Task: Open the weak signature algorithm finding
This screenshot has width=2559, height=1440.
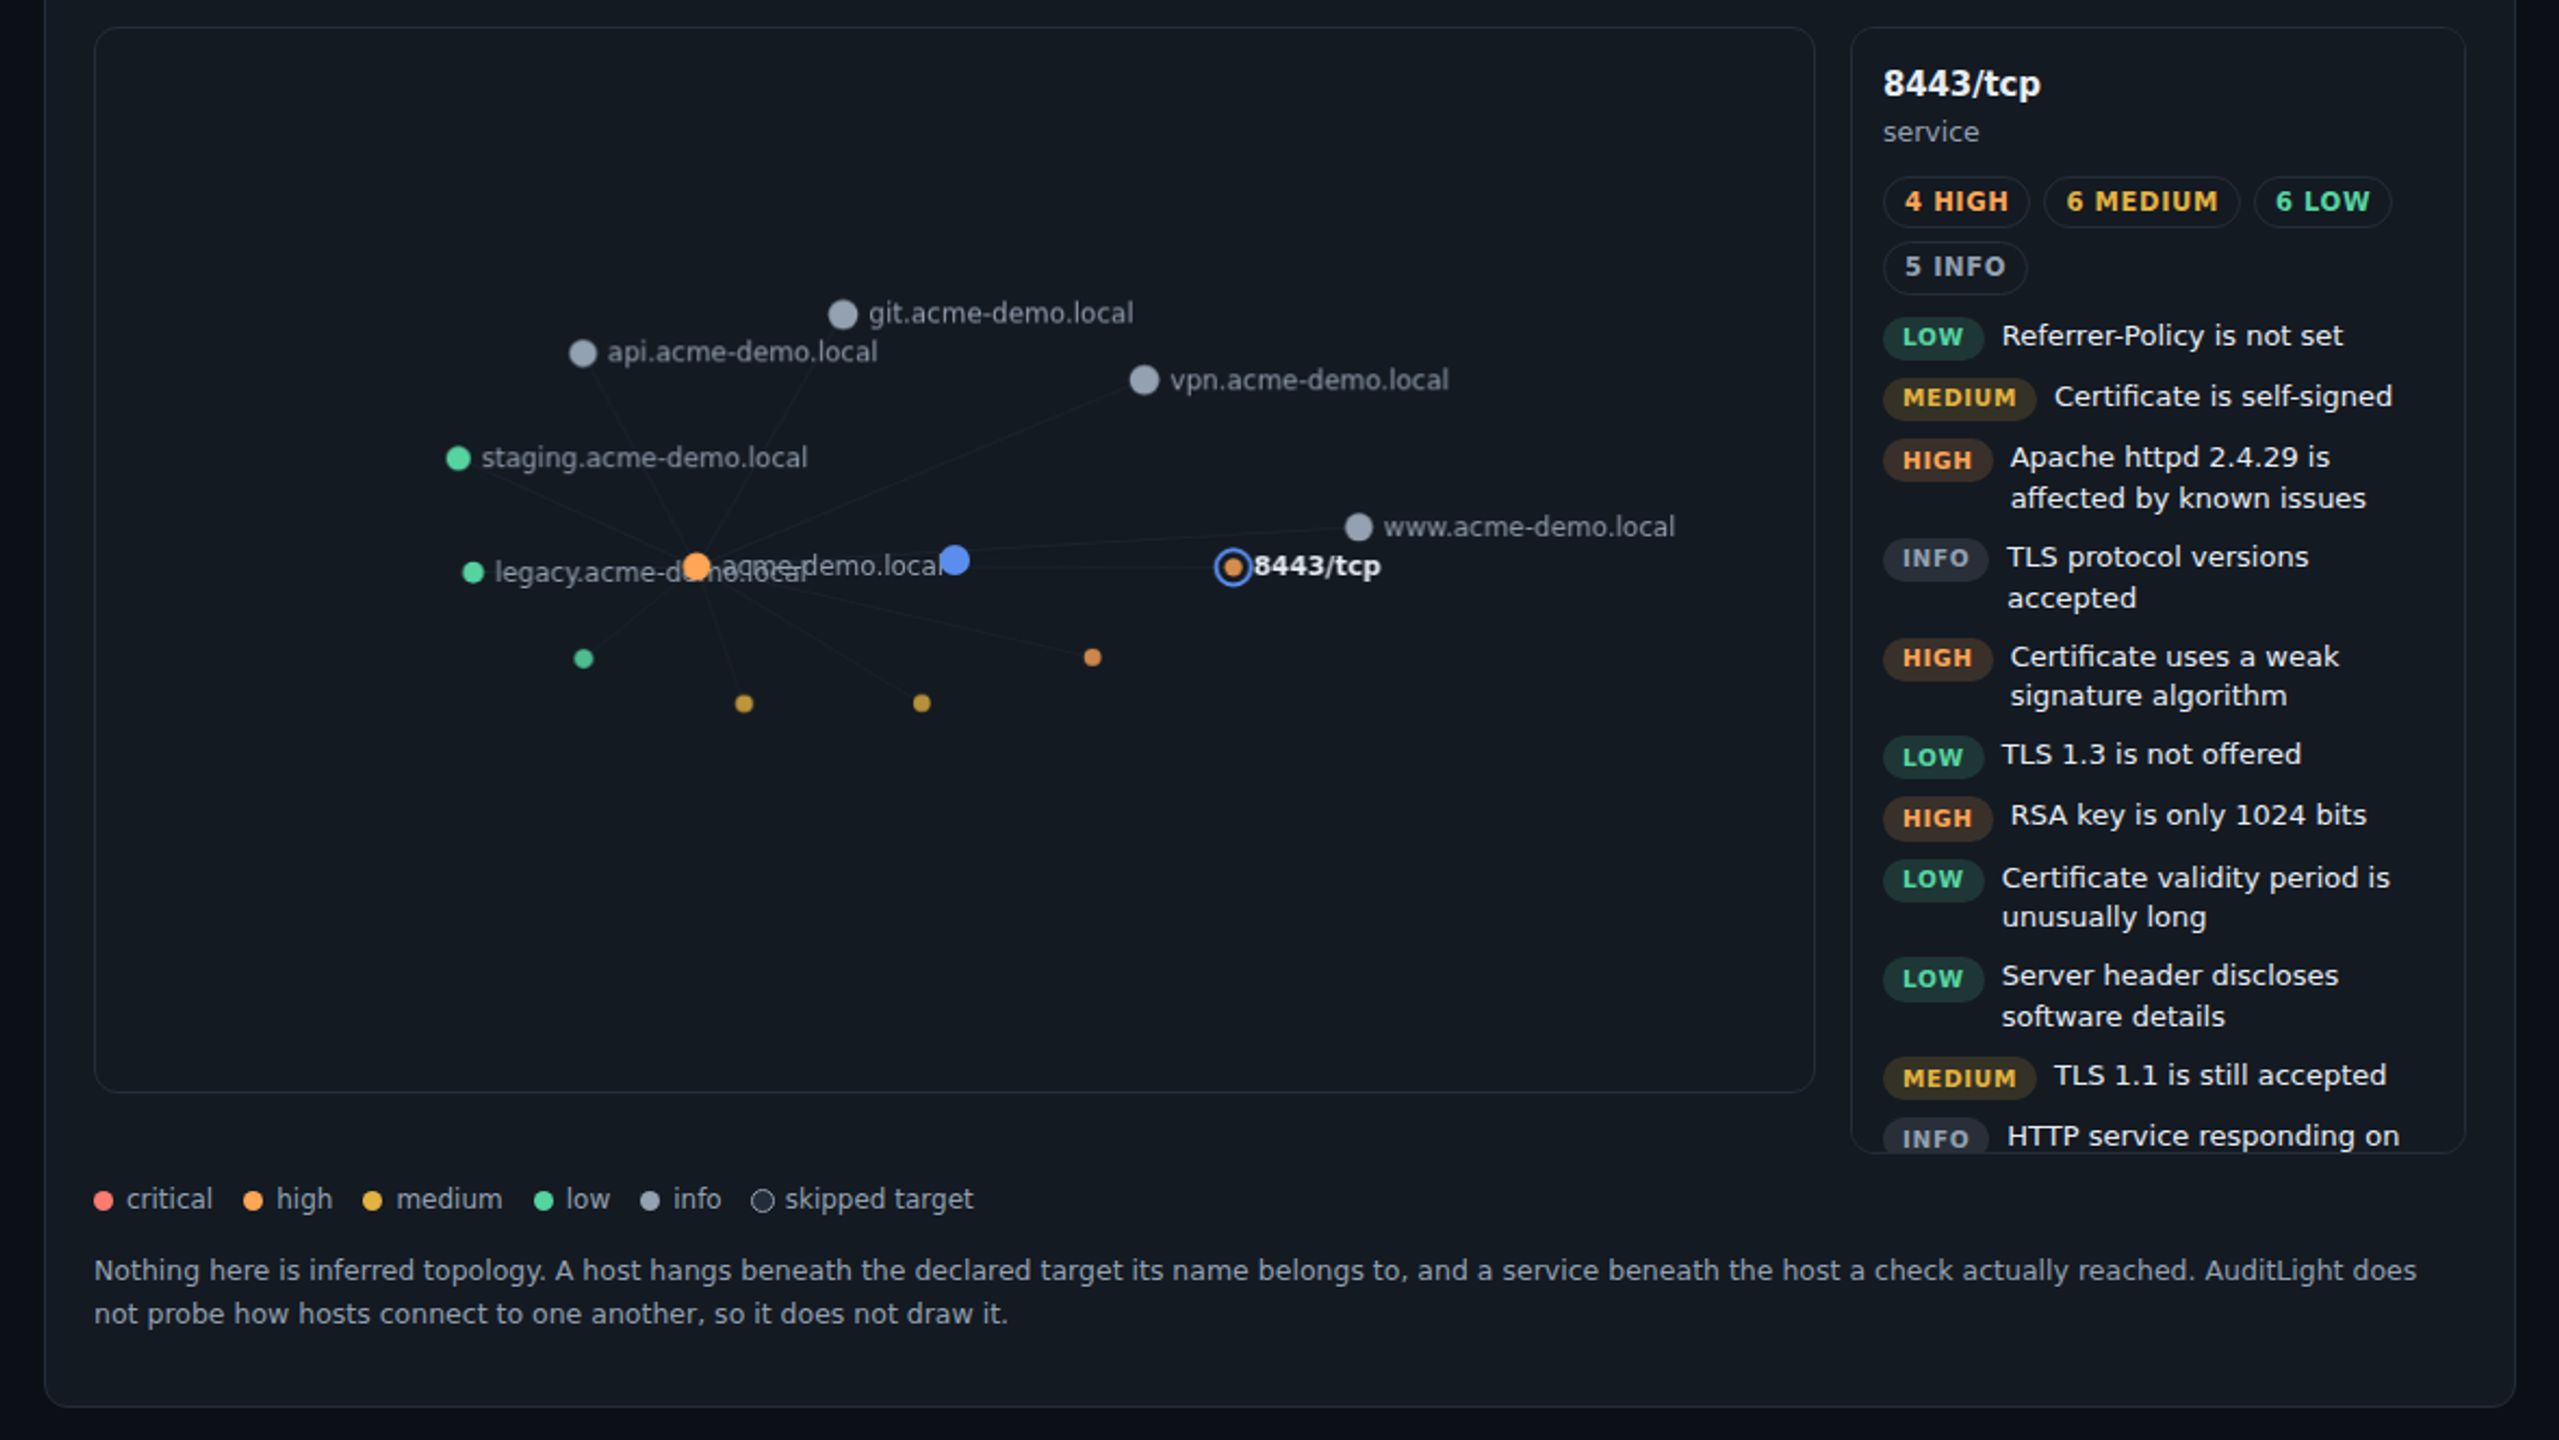Action: click(x=2158, y=676)
